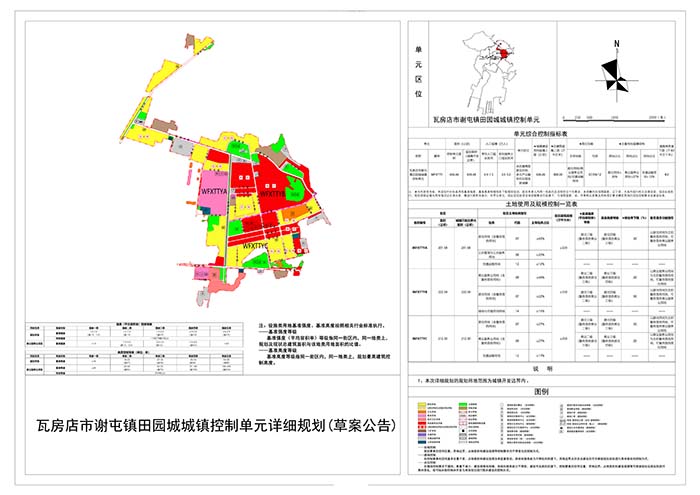Click the main title 瓦房店市谢屯镇田园城 text
Screen dimensions: 700x495
tap(214, 425)
